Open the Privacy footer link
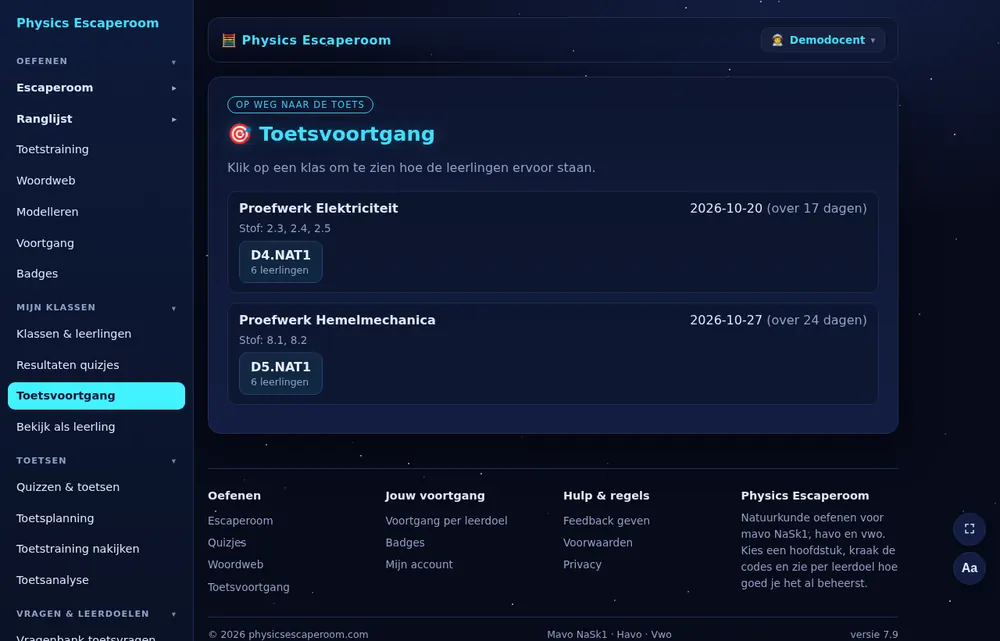 [582, 564]
